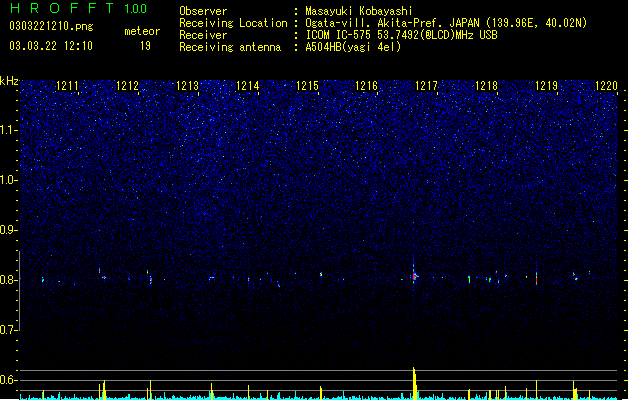Click the 0.8 kHz frequency tick
Viewport: 629px width, 400px height.
pos(9,280)
